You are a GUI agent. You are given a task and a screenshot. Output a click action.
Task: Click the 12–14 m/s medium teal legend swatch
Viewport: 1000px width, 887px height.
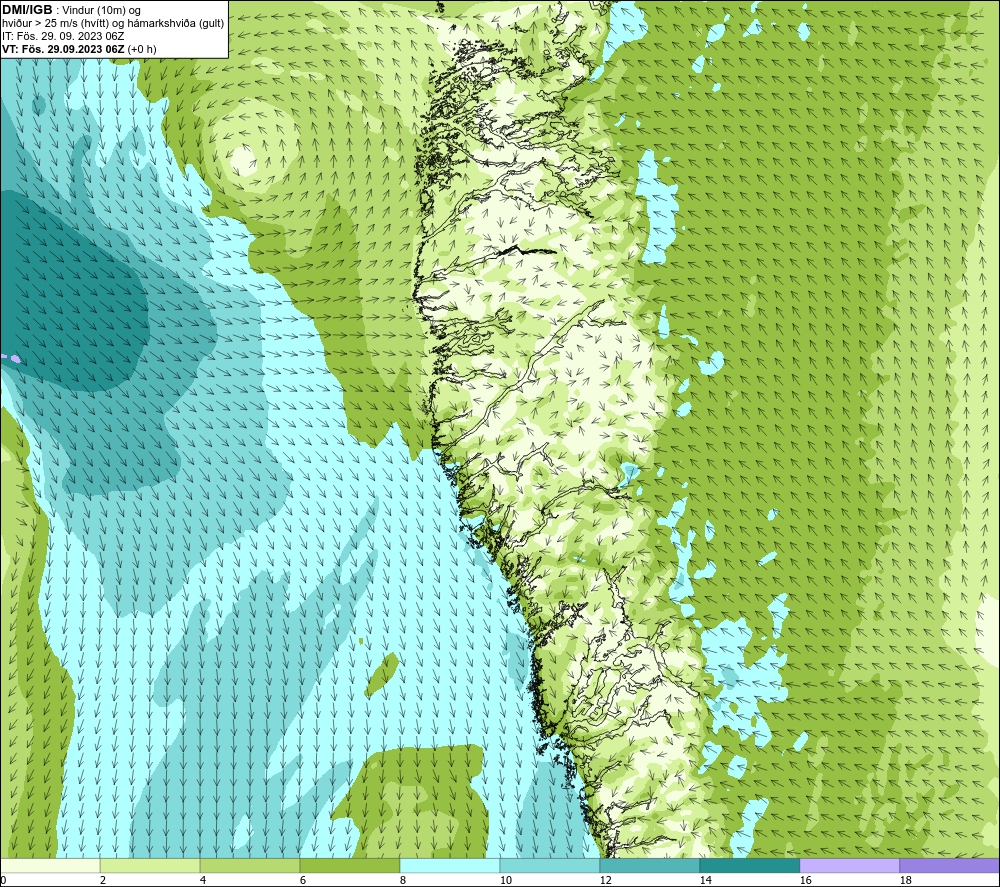click(x=649, y=865)
